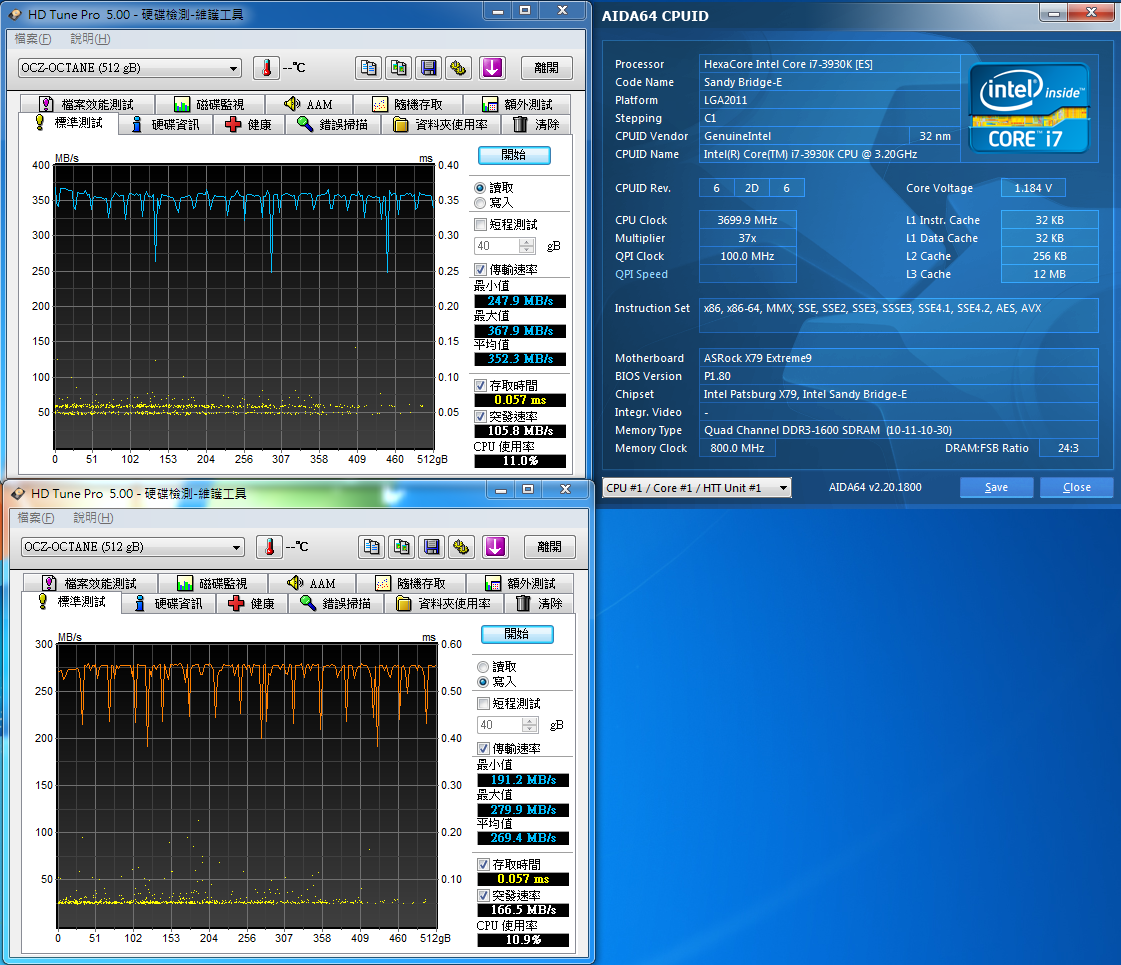Click purple down-arrow icon in lower HD Tune toolbar

[x=495, y=547]
